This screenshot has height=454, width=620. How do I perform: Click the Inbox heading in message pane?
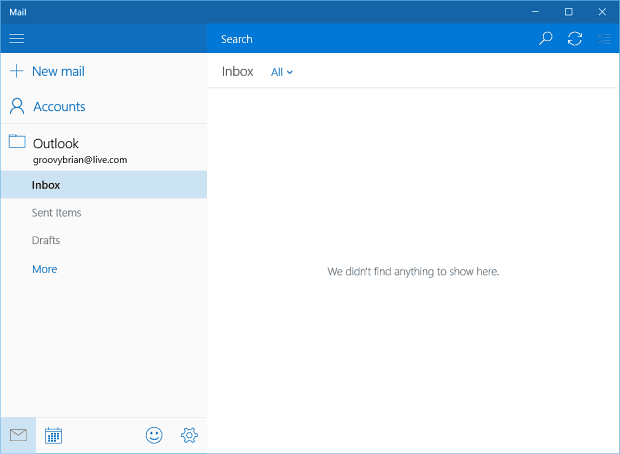click(237, 72)
